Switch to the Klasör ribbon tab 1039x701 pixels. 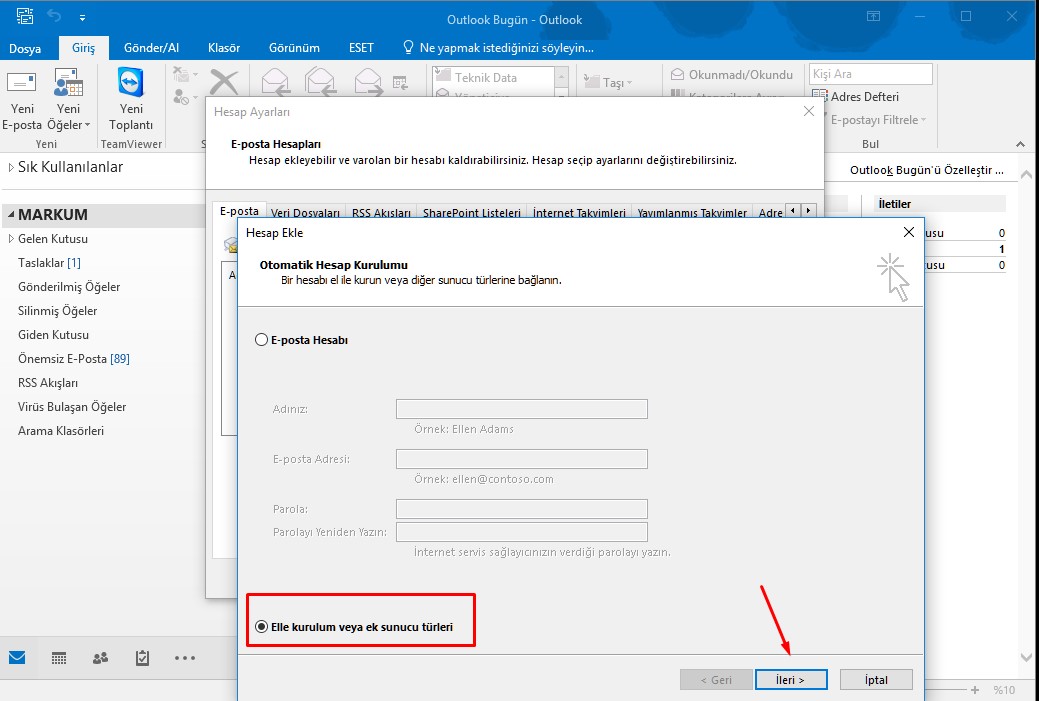(224, 48)
